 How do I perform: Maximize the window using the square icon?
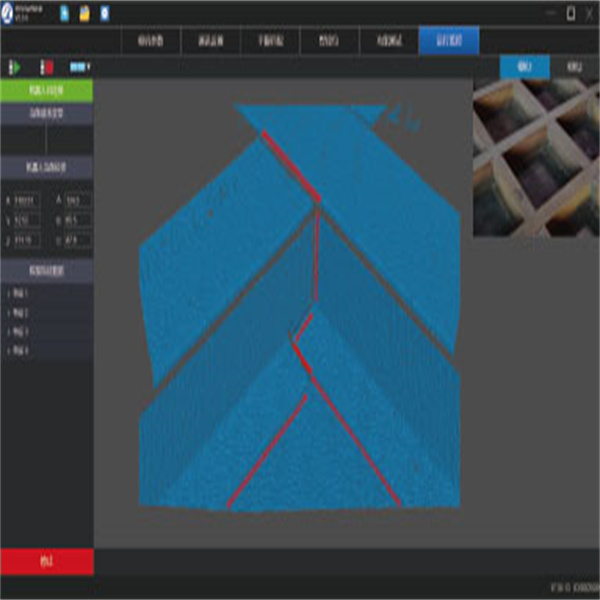570,13
